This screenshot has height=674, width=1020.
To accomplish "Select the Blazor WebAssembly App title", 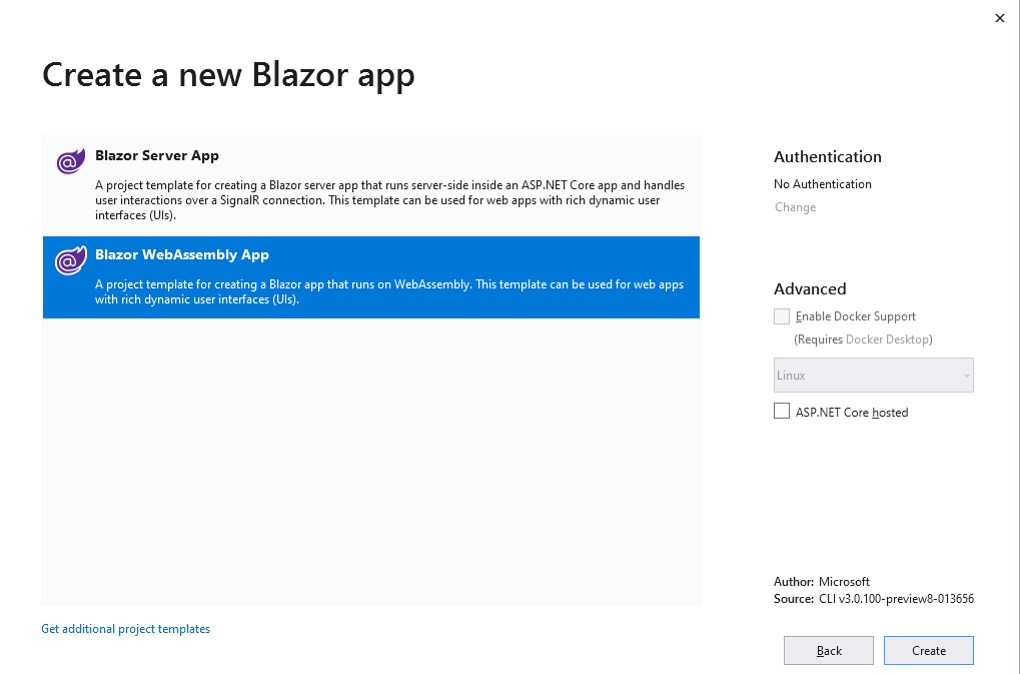I will pos(182,255).
